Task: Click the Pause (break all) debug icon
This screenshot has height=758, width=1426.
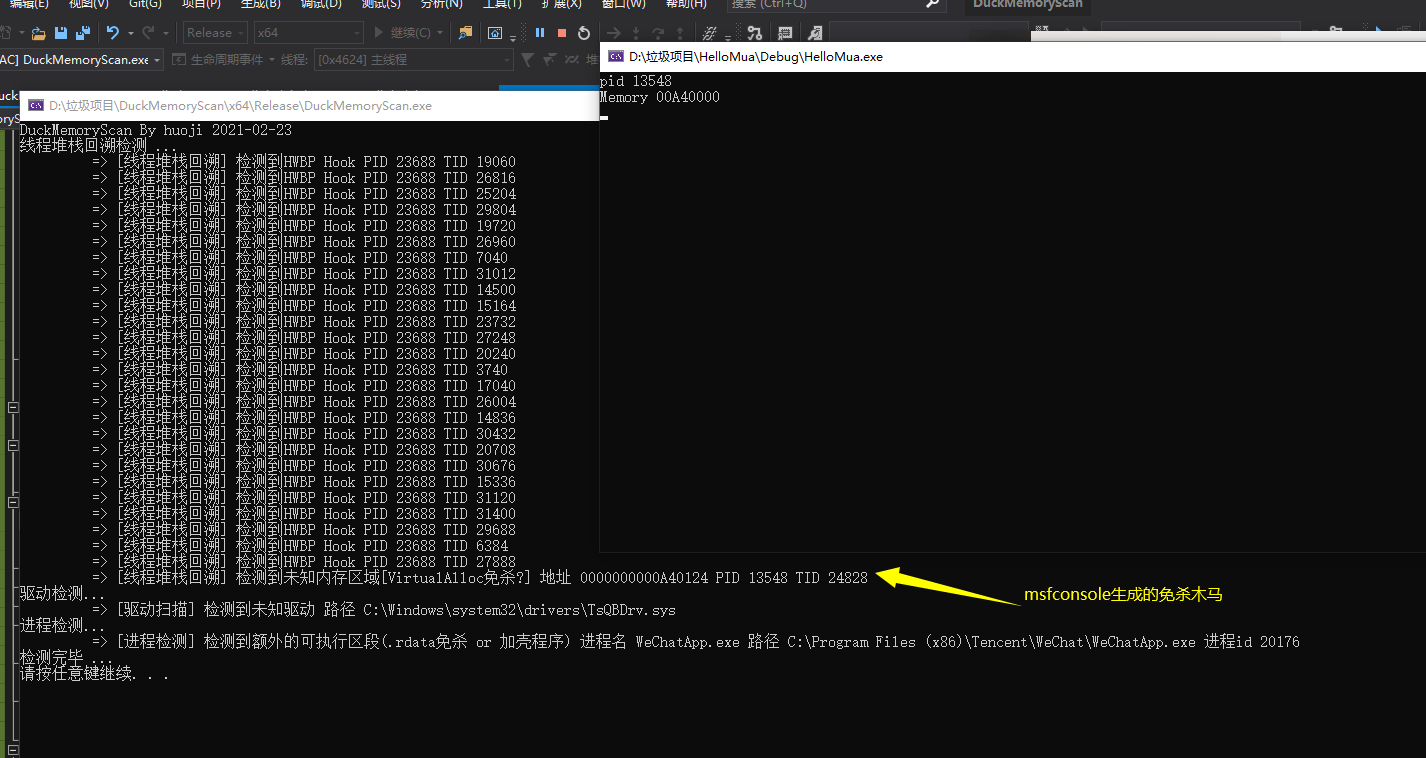Action: tap(540, 33)
